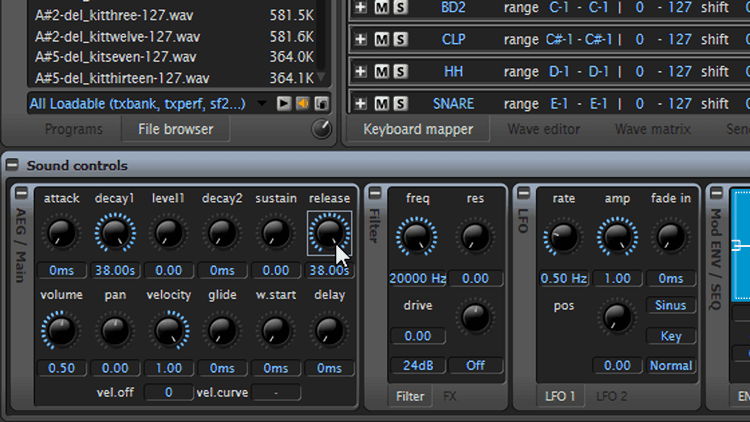Collapse the LFO section
750x422 pixels.
tap(524, 193)
